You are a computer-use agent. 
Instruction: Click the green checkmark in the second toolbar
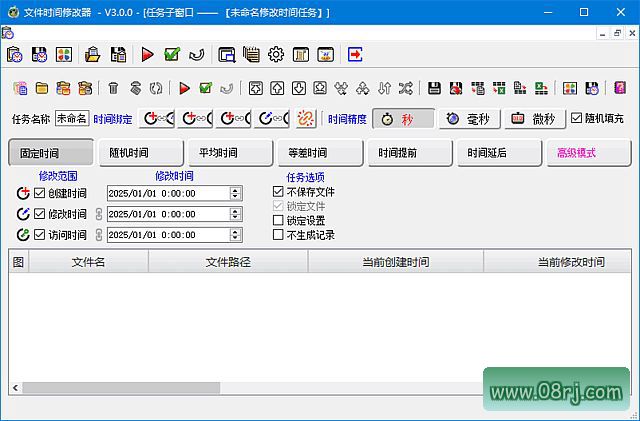[206, 88]
